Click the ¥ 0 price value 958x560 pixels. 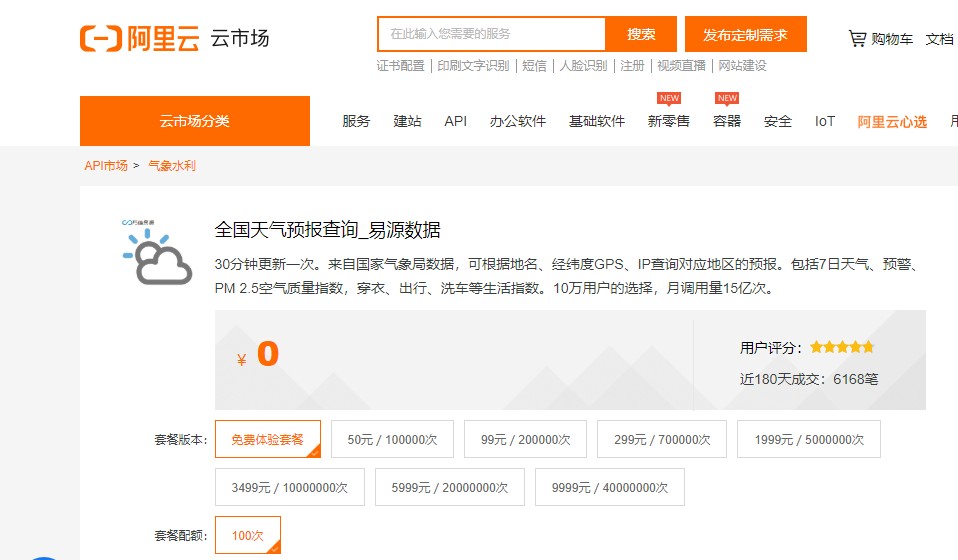coord(258,355)
